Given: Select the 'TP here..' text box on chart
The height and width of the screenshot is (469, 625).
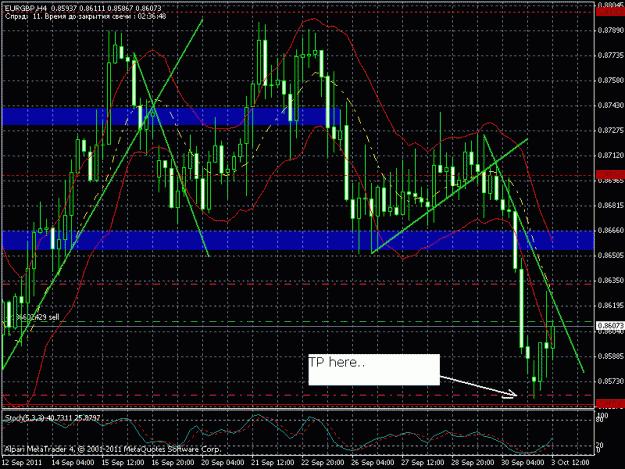Looking at the screenshot, I should pos(374,369).
